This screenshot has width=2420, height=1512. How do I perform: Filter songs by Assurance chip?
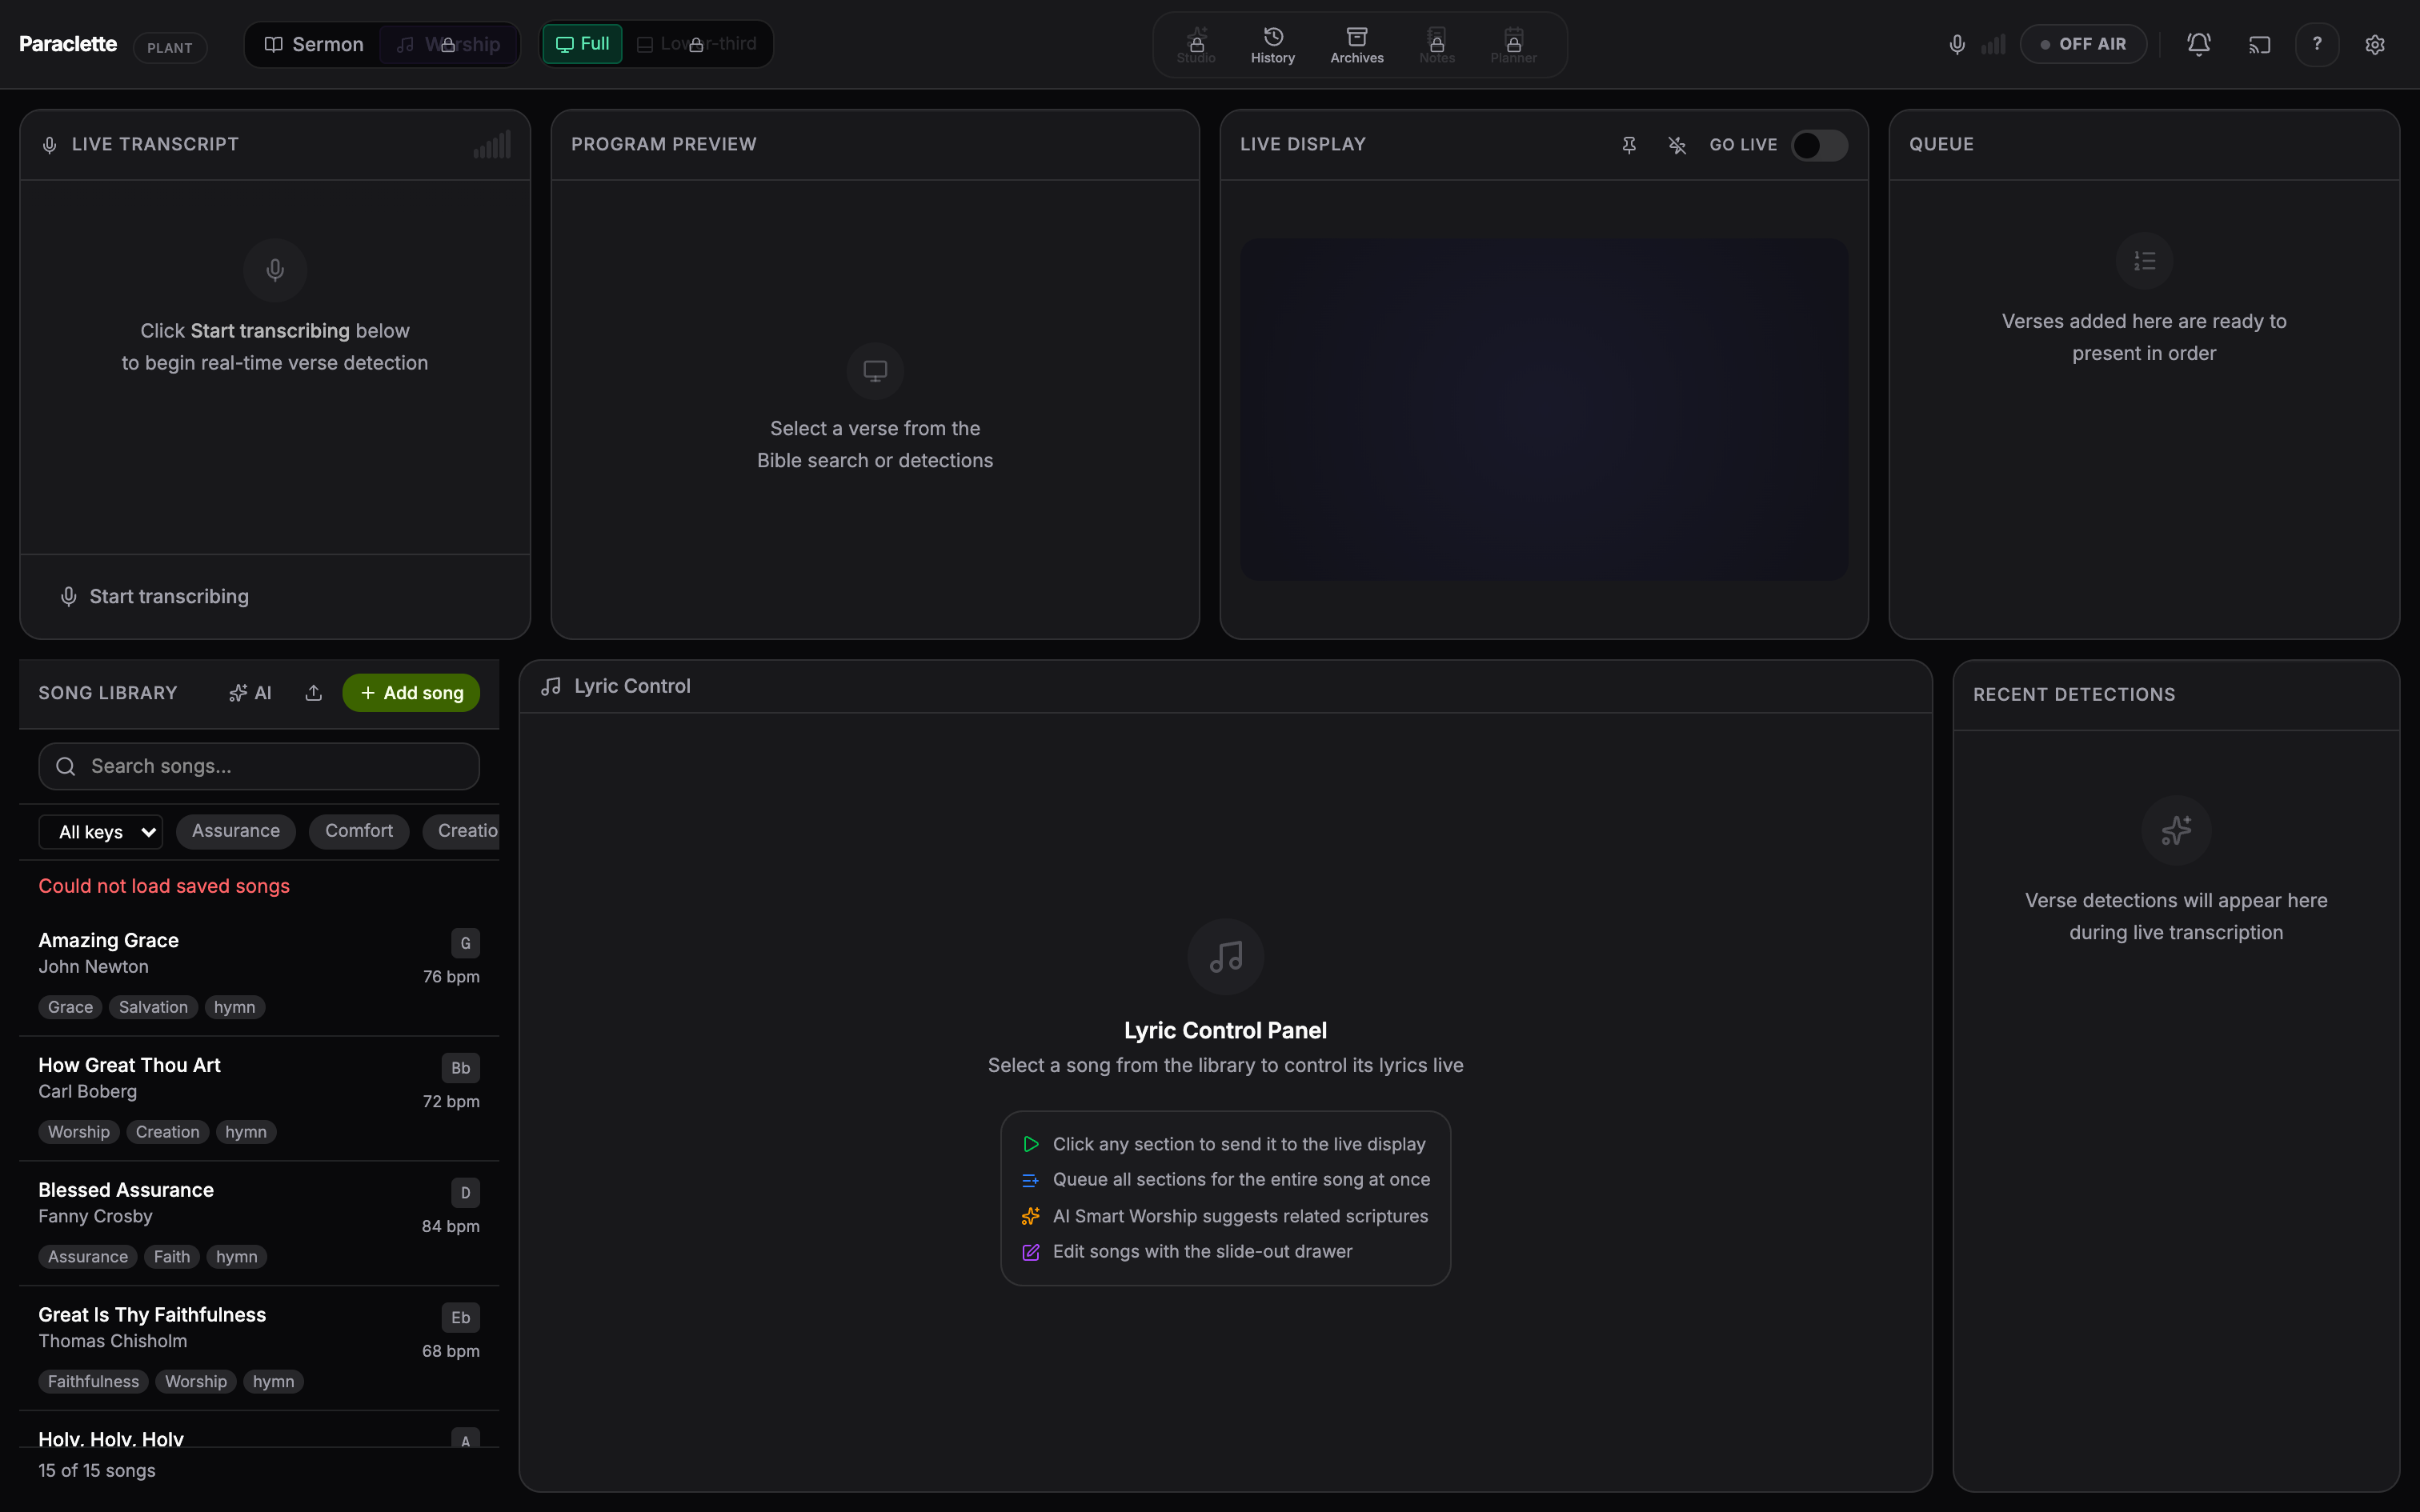236,831
